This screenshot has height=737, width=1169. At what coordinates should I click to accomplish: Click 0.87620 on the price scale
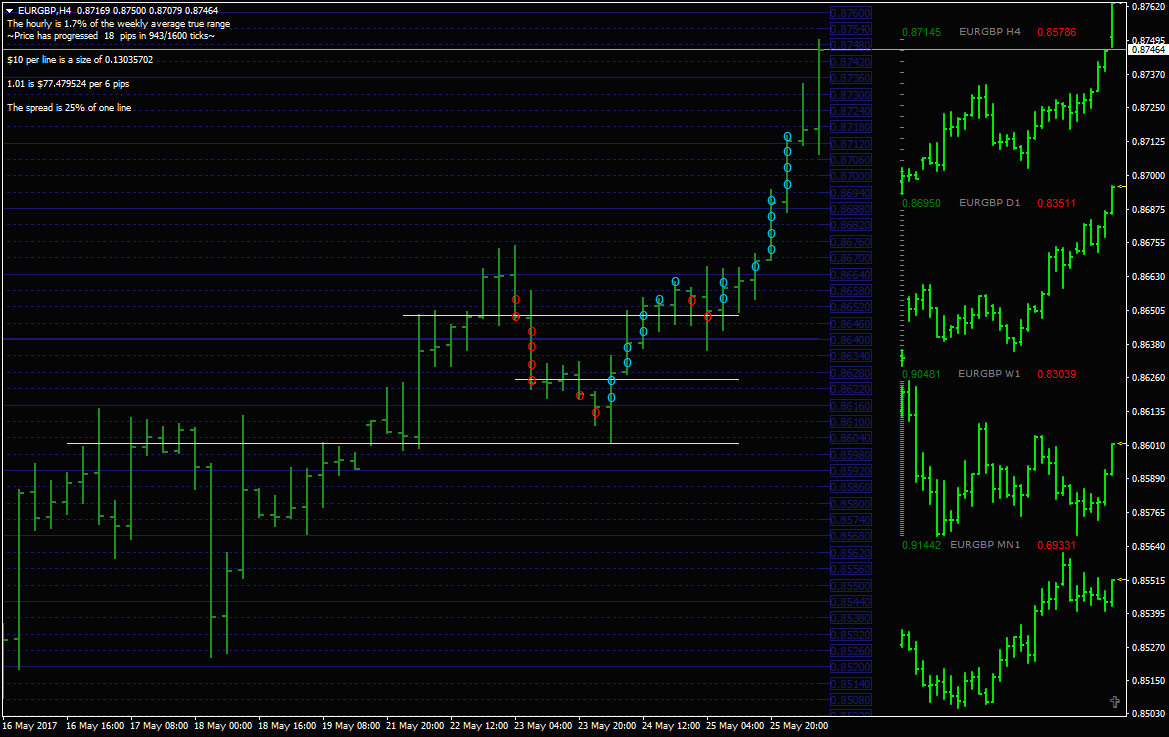coord(1148,6)
